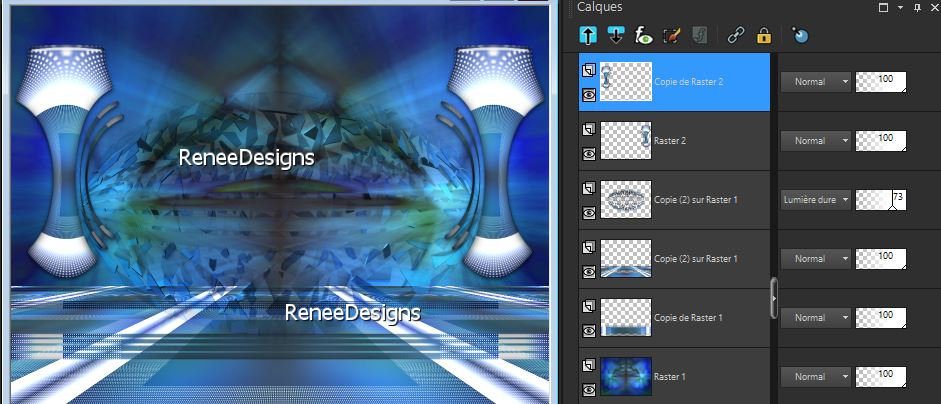Viewport: 941px width, 404px height.
Task: Click lower ReneeDesigns text on the canvas
Action: click(x=352, y=313)
